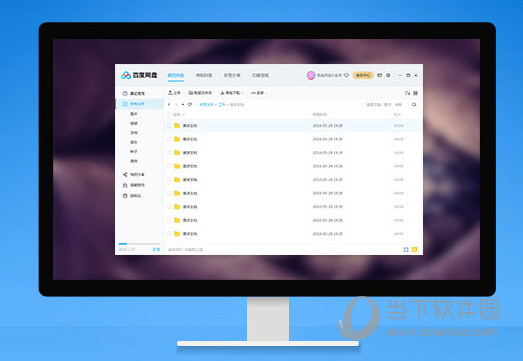Viewport: 523px width, 361px height.
Task: Select Music category under All Files
Action: coord(134,142)
